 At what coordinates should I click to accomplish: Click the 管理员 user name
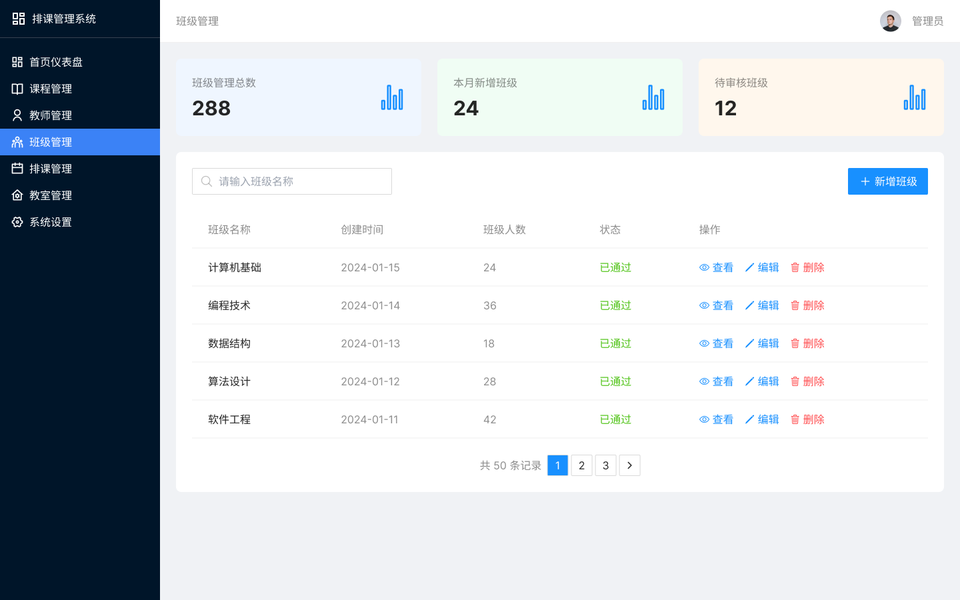click(928, 21)
